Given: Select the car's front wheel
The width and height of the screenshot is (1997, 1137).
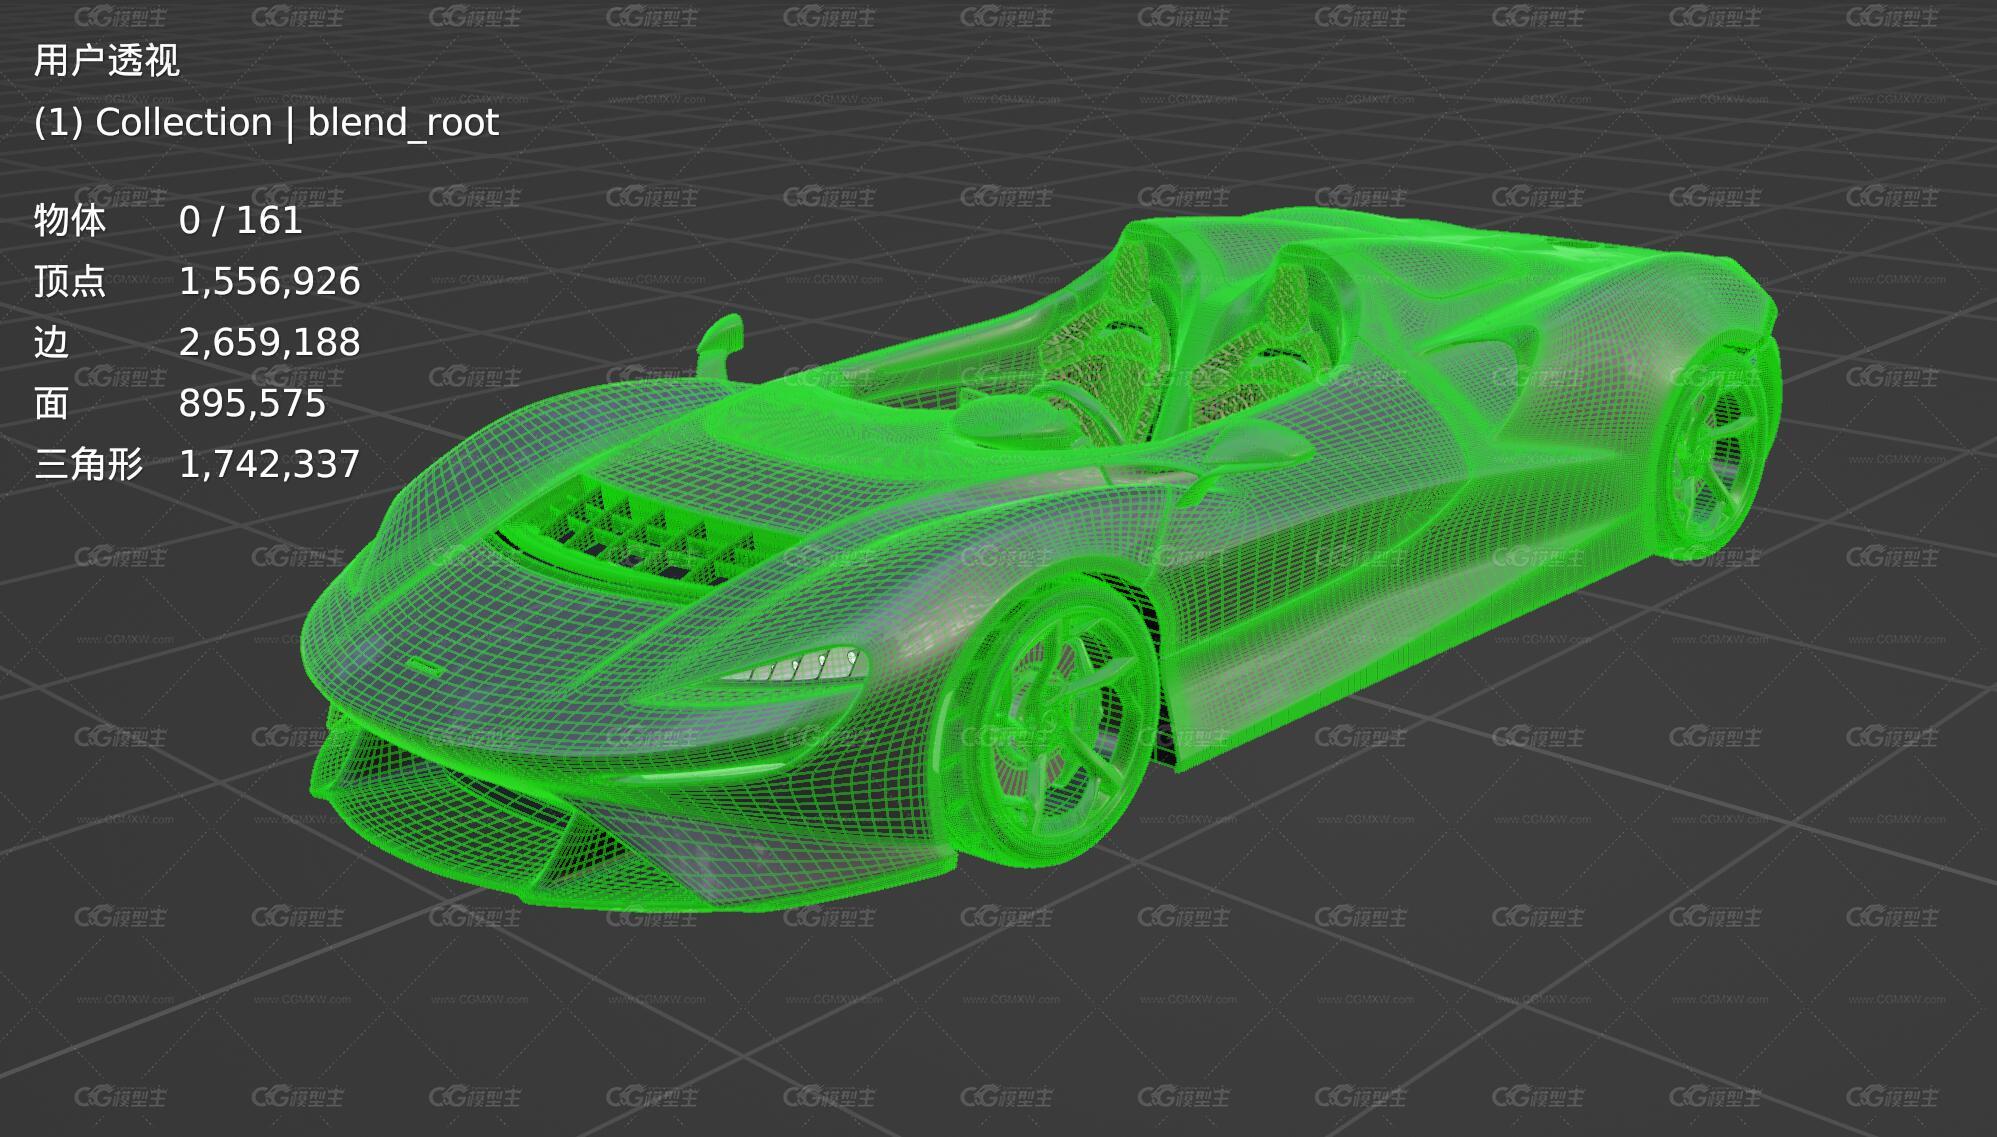Looking at the screenshot, I should [1053, 719].
